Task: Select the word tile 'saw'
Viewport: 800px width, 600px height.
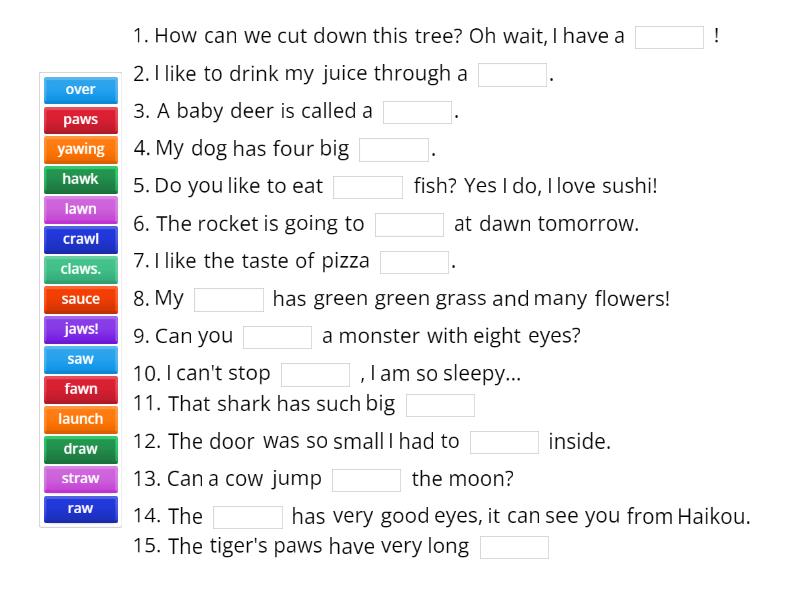Action: 80,359
